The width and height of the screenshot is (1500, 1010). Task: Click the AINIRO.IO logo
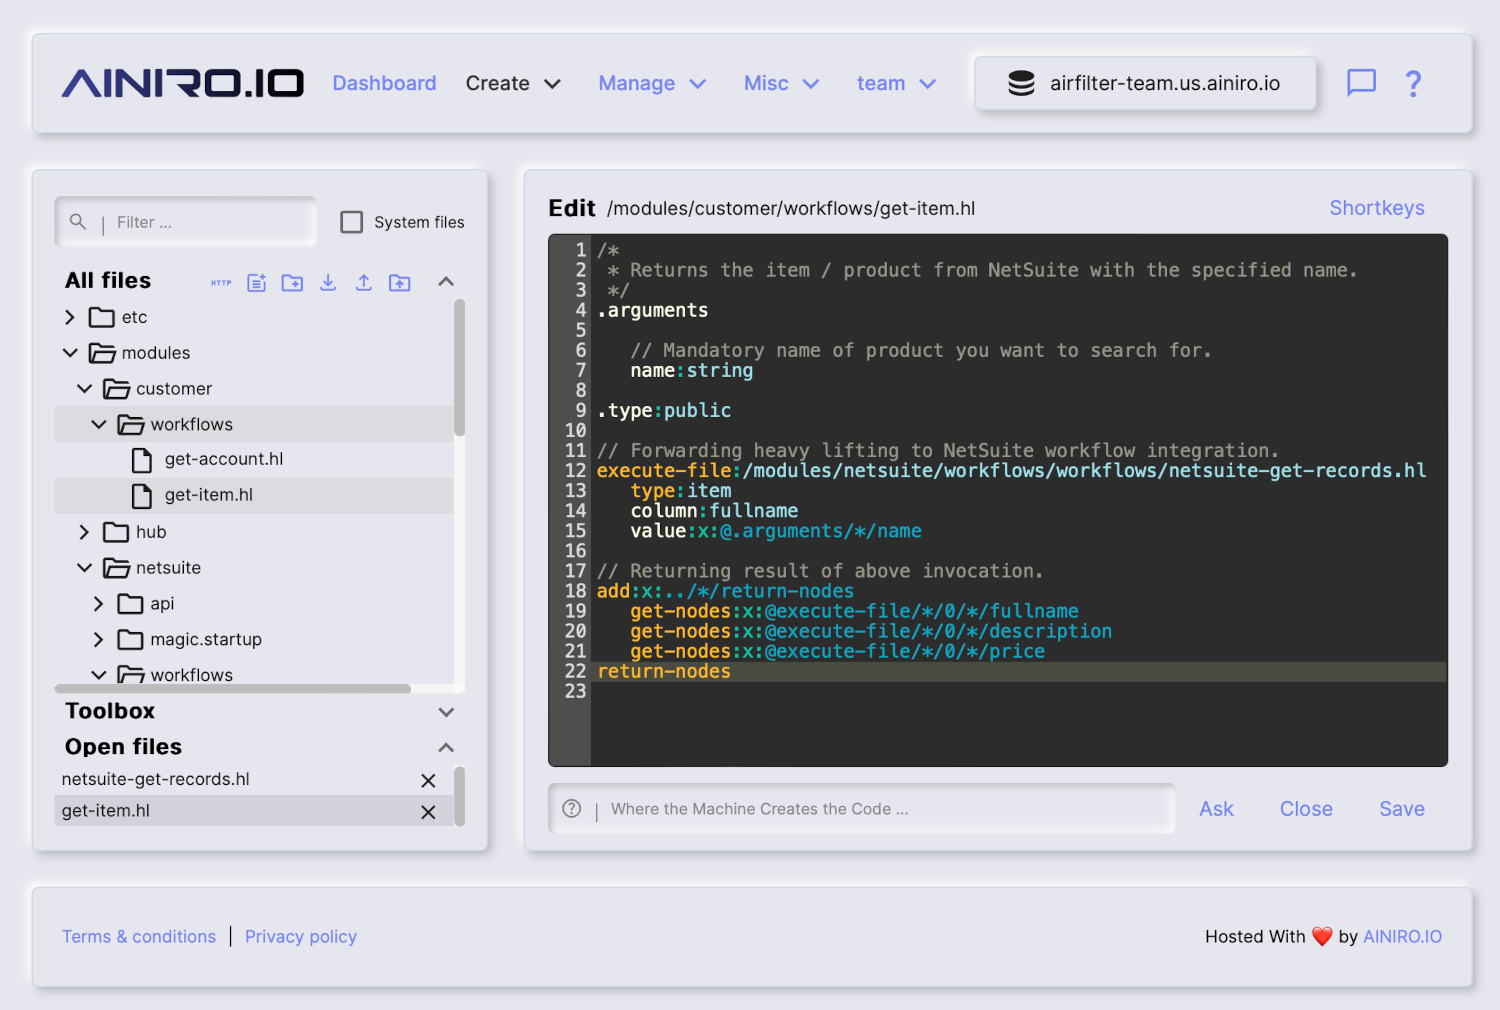pos(183,83)
